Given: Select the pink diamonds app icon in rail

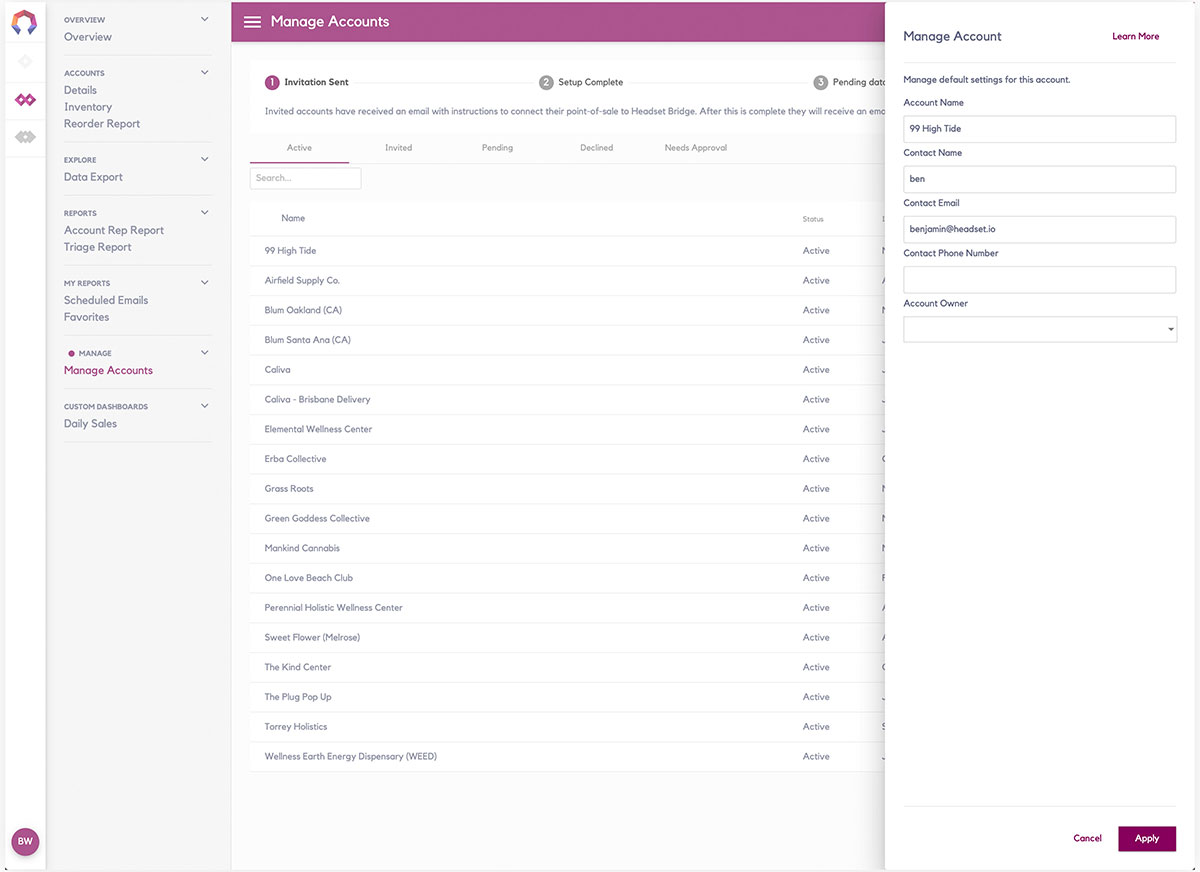Looking at the screenshot, I should tap(25, 100).
